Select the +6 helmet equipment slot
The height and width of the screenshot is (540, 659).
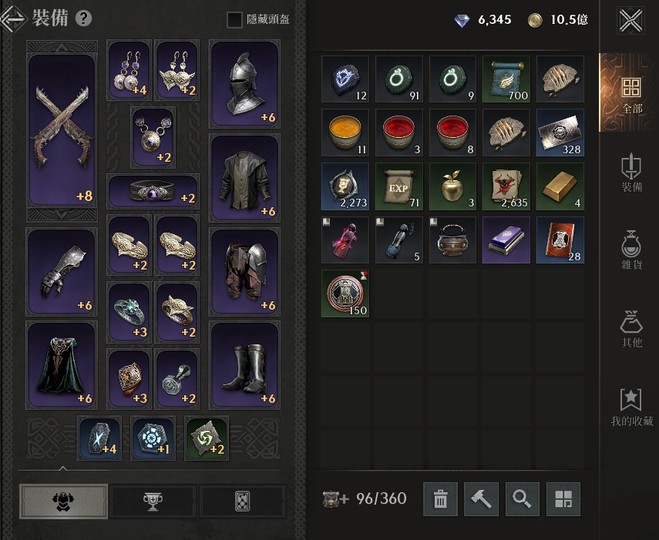pyautogui.click(x=245, y=84)
